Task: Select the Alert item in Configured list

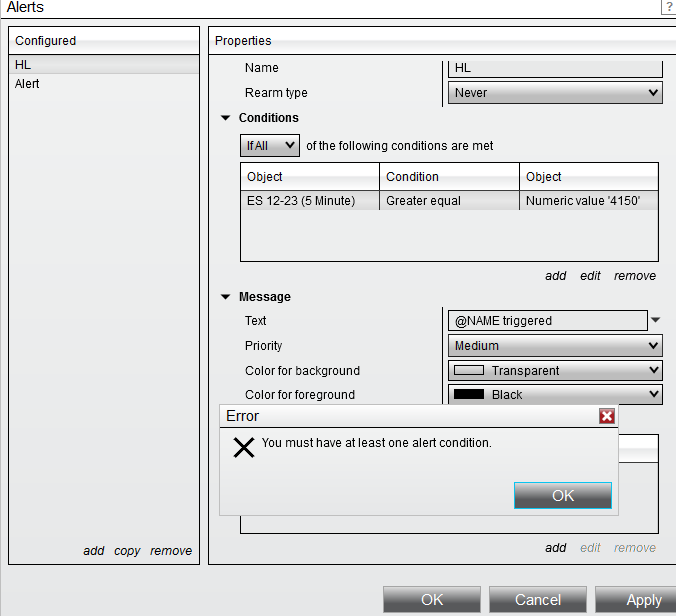Action: pos(103,84)
